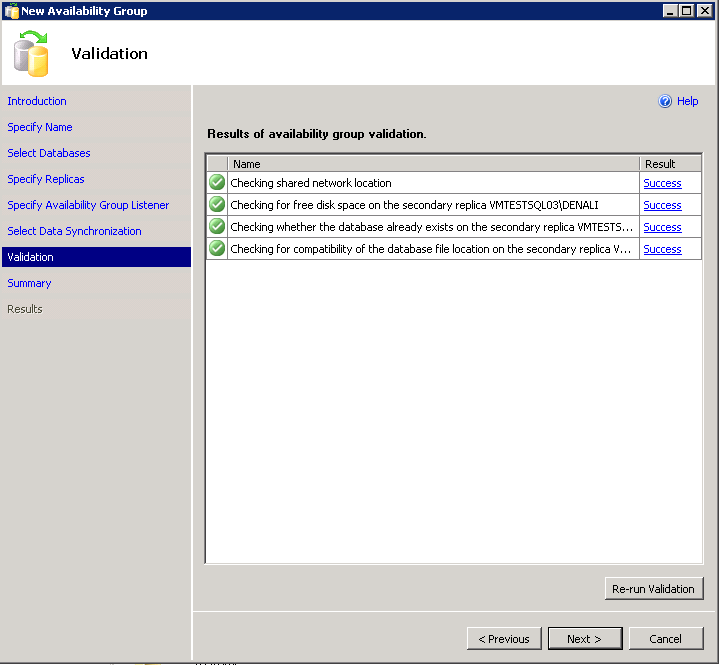Click the wizard database icon in header

point(33,54)
